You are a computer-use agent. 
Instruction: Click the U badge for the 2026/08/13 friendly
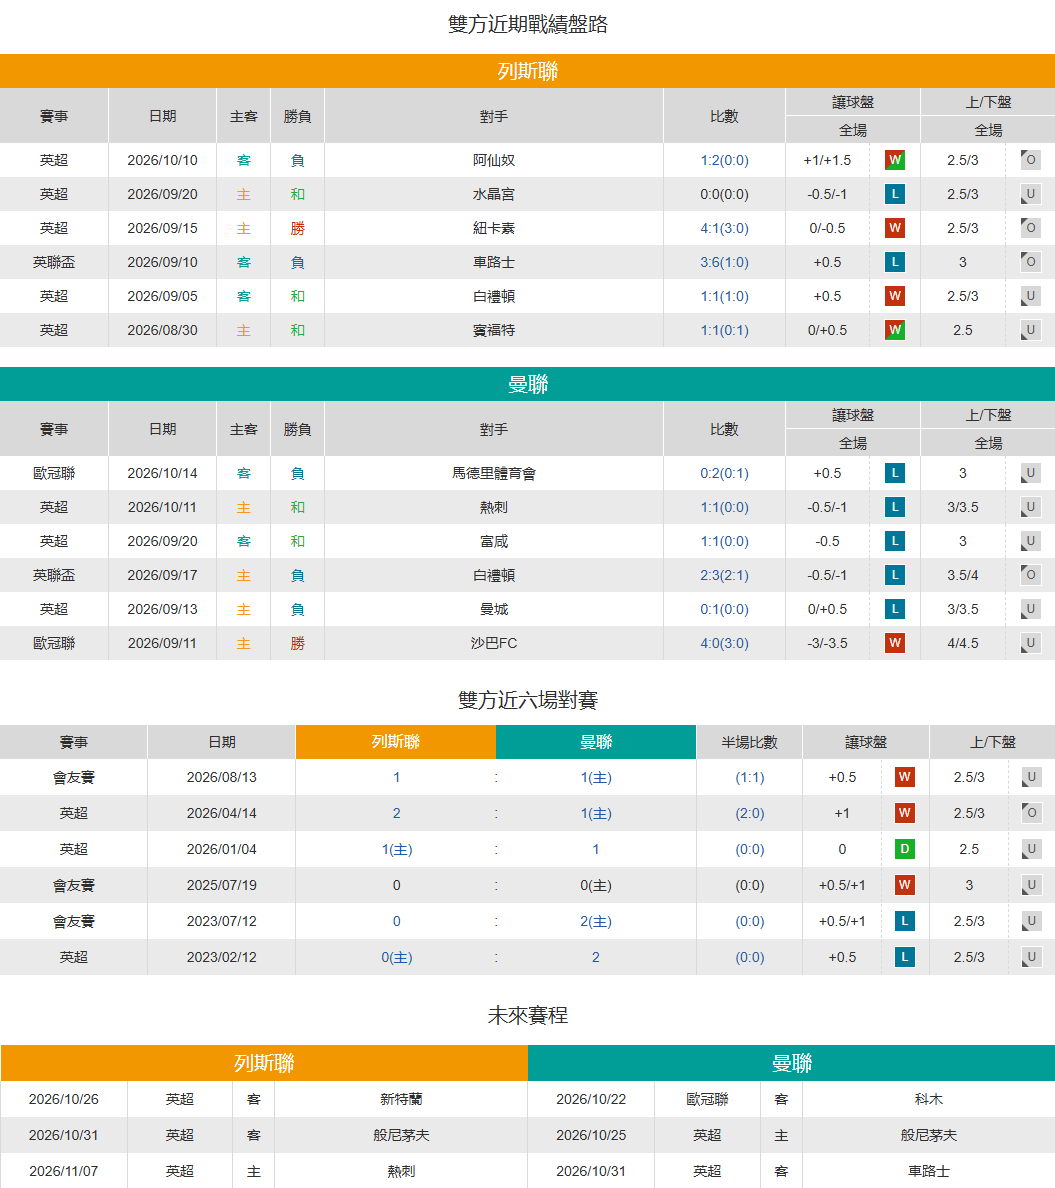[1031, 777]
